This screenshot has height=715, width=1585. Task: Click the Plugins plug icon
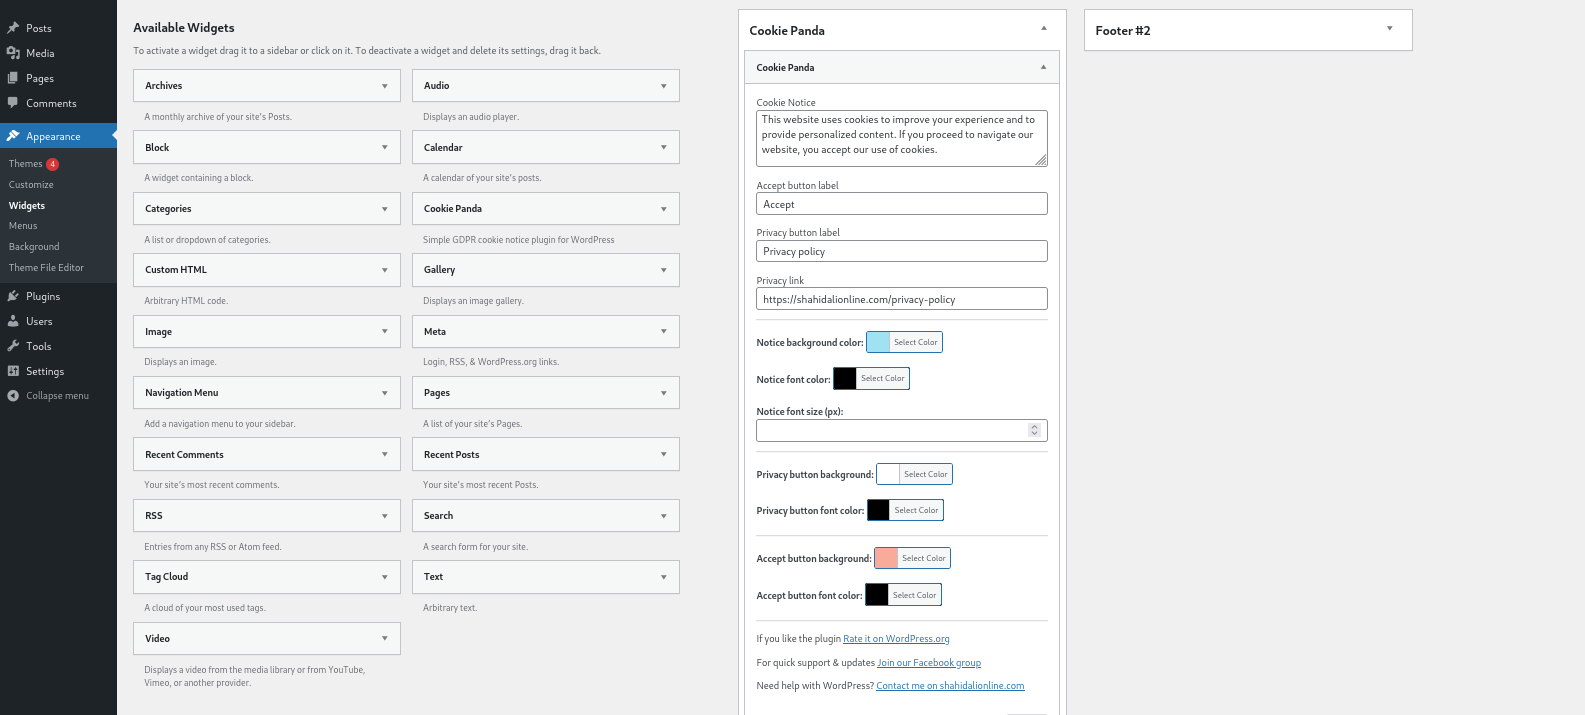click(x=13, y=296)
